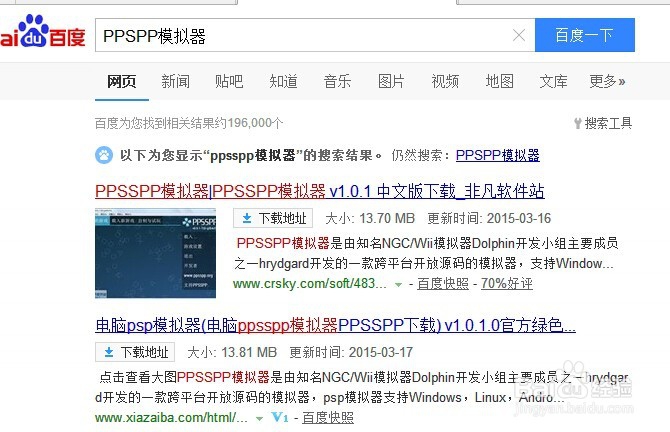Click the result count text 约196,000个
Screen dimensions: 670x432
[250, 123]
